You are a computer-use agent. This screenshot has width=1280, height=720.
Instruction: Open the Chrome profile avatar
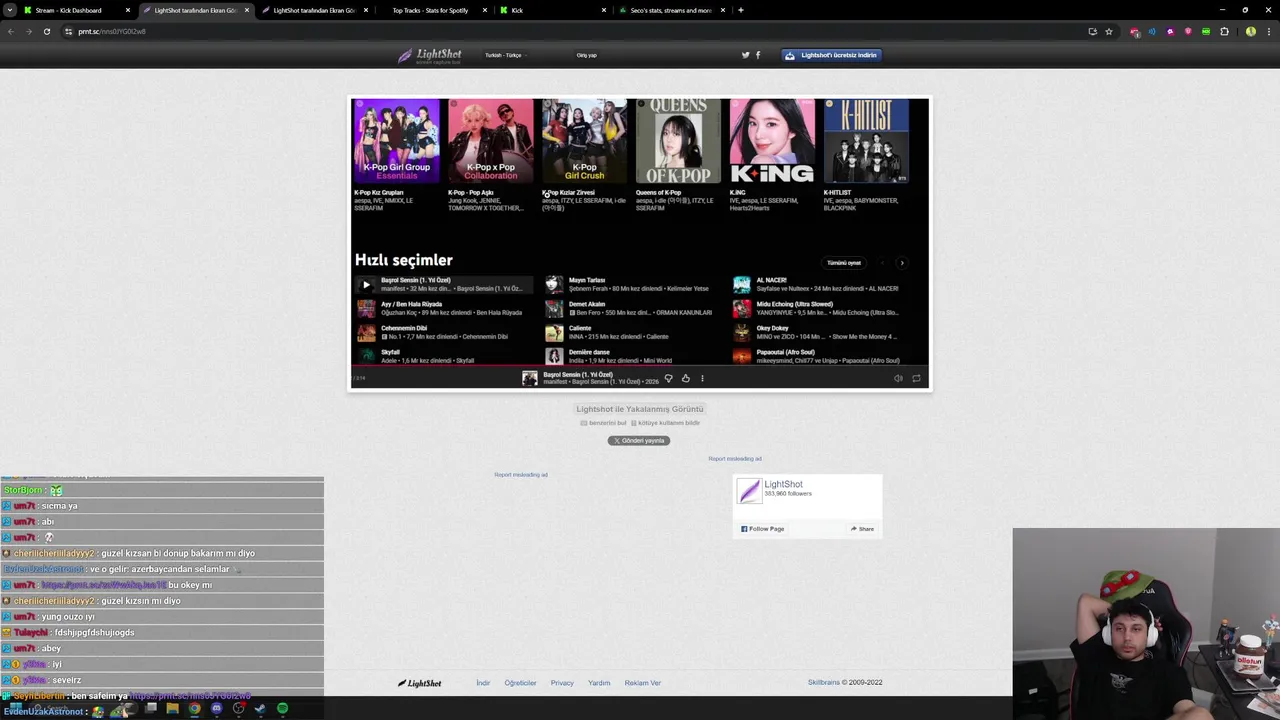point(1250,31)
